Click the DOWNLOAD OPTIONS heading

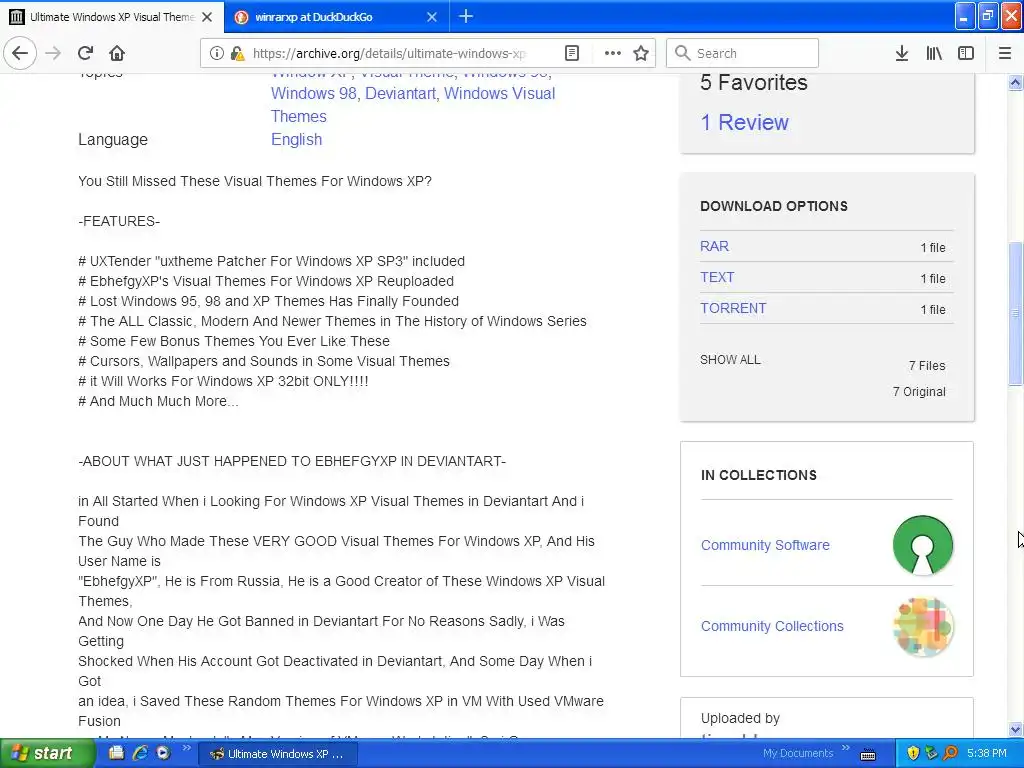click(774, 206)
